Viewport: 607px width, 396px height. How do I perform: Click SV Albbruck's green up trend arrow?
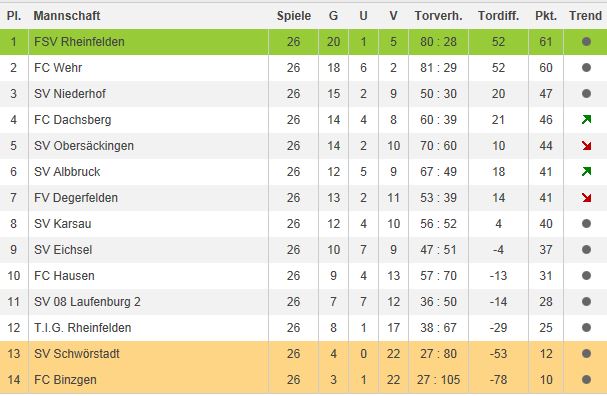(586, 171)
